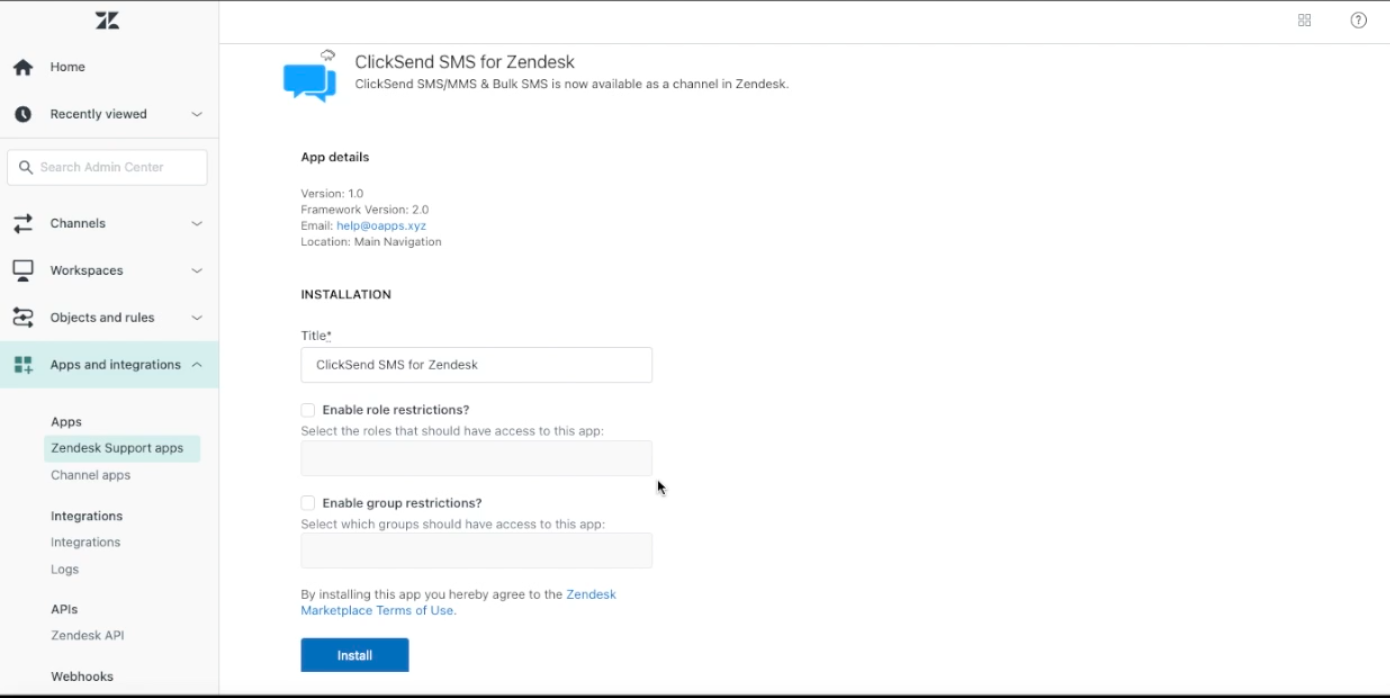The width and height of the screenshot is (1390, 698).
Task: Open the help question mark icon
Action: pos(1358,20)
